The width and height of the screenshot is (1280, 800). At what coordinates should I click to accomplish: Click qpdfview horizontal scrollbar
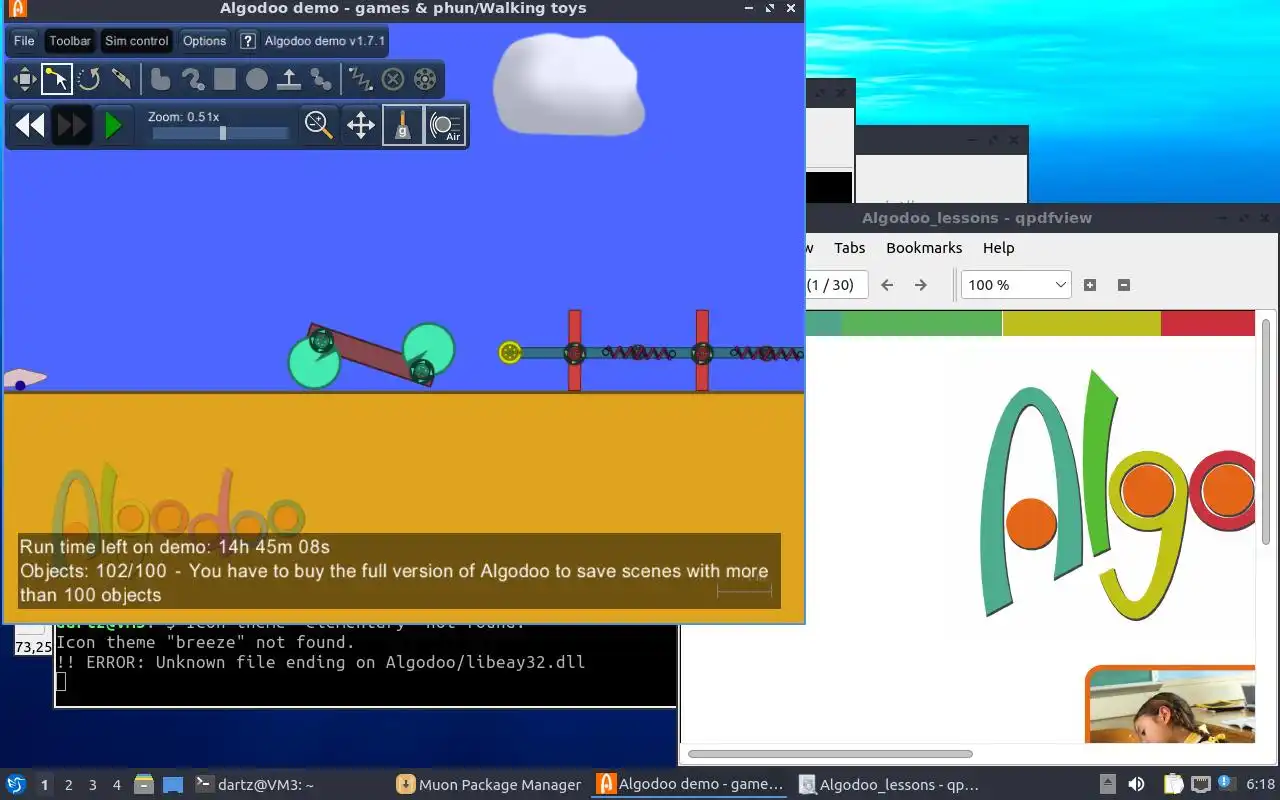click(x=830, y=754)
